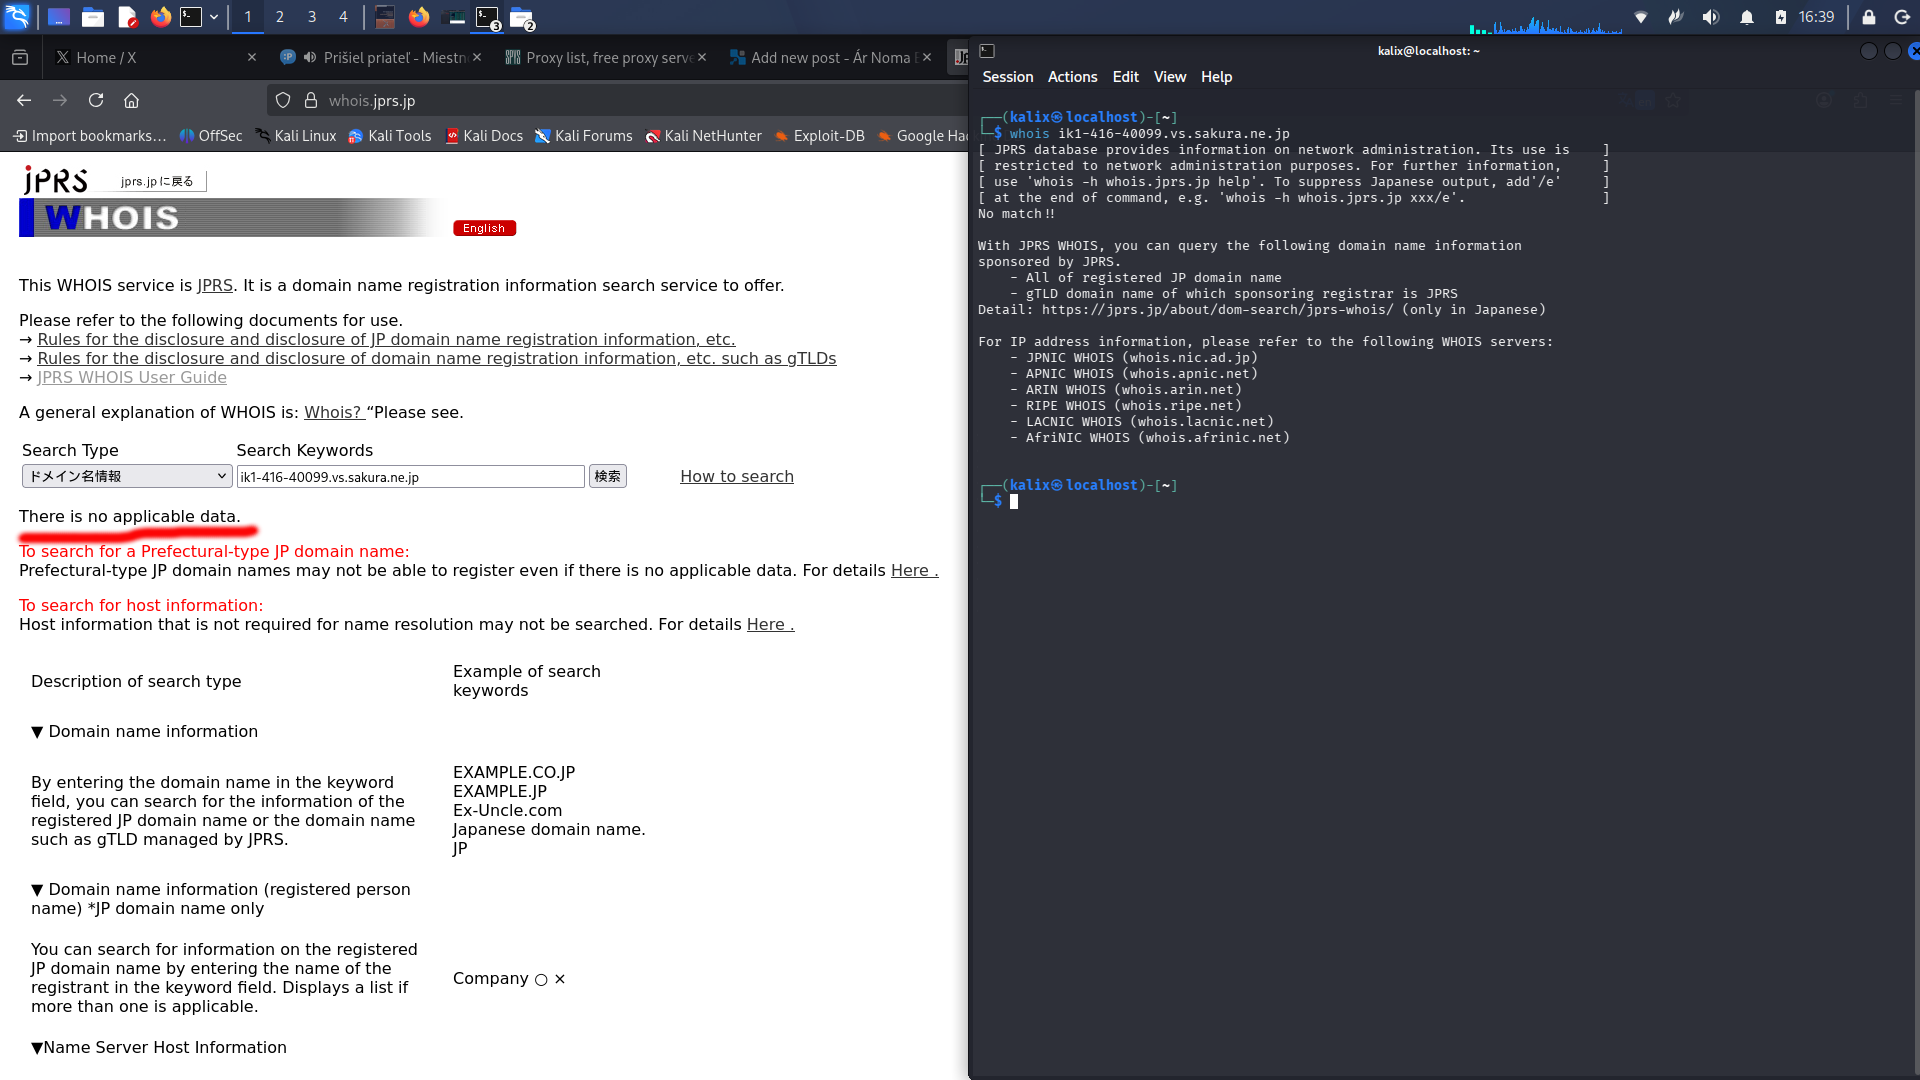This screenshot has width=1920, height=1080.
Task: Go back to the previous page
Action: pyautogui.click(x=24, y=100)
